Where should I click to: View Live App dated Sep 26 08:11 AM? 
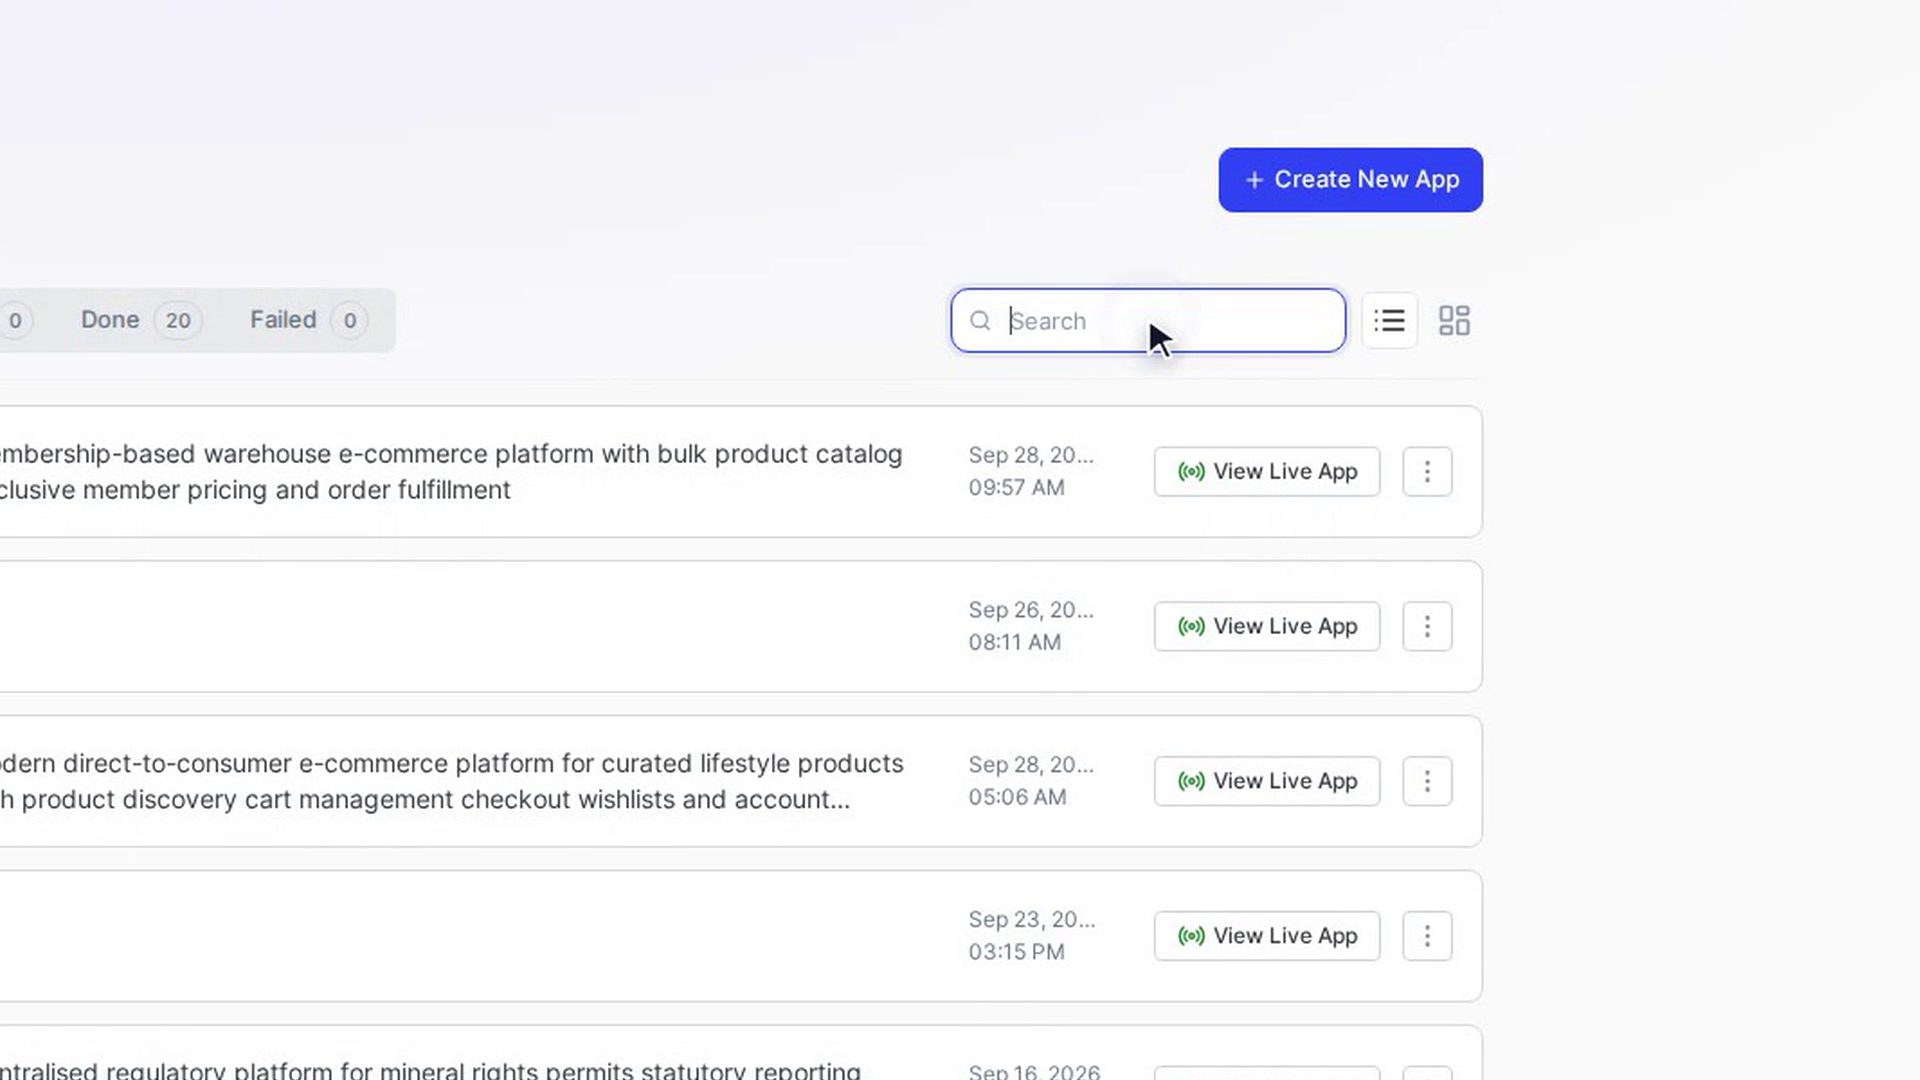(1267, 626)
